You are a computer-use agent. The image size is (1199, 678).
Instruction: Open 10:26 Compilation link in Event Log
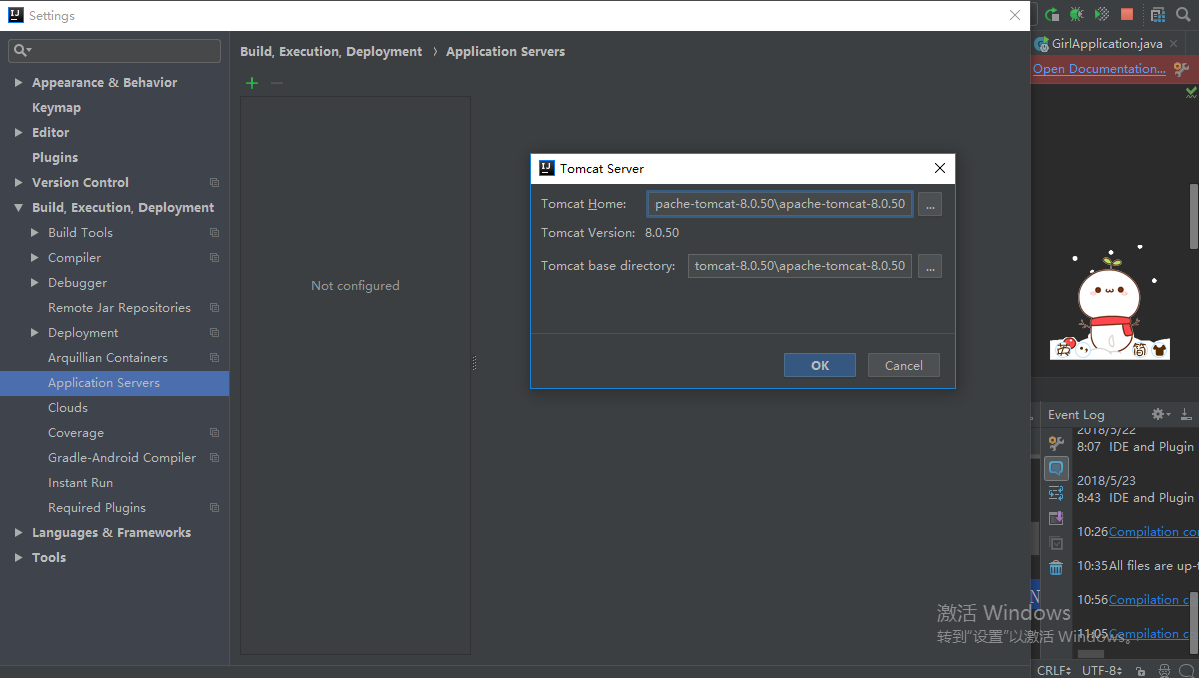click(1153, 531)
